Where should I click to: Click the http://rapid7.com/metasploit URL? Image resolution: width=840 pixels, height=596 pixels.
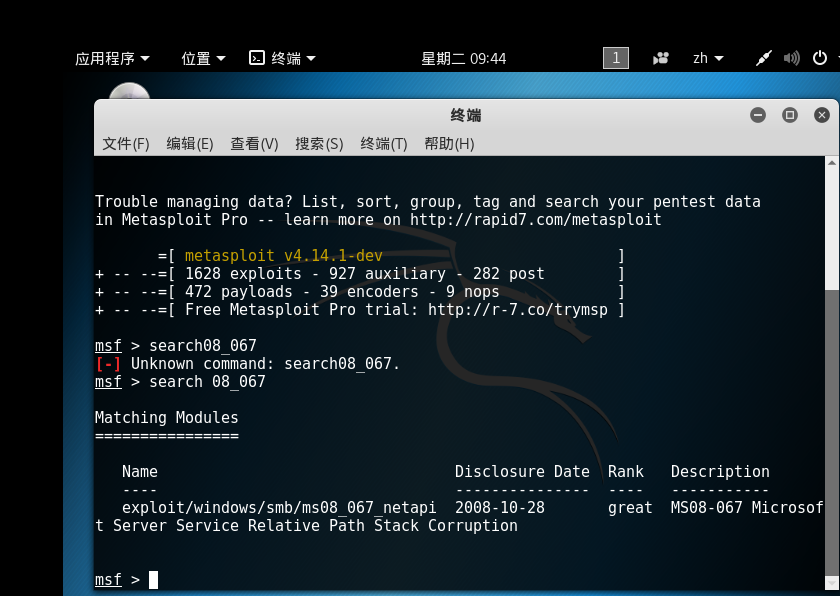535,220
